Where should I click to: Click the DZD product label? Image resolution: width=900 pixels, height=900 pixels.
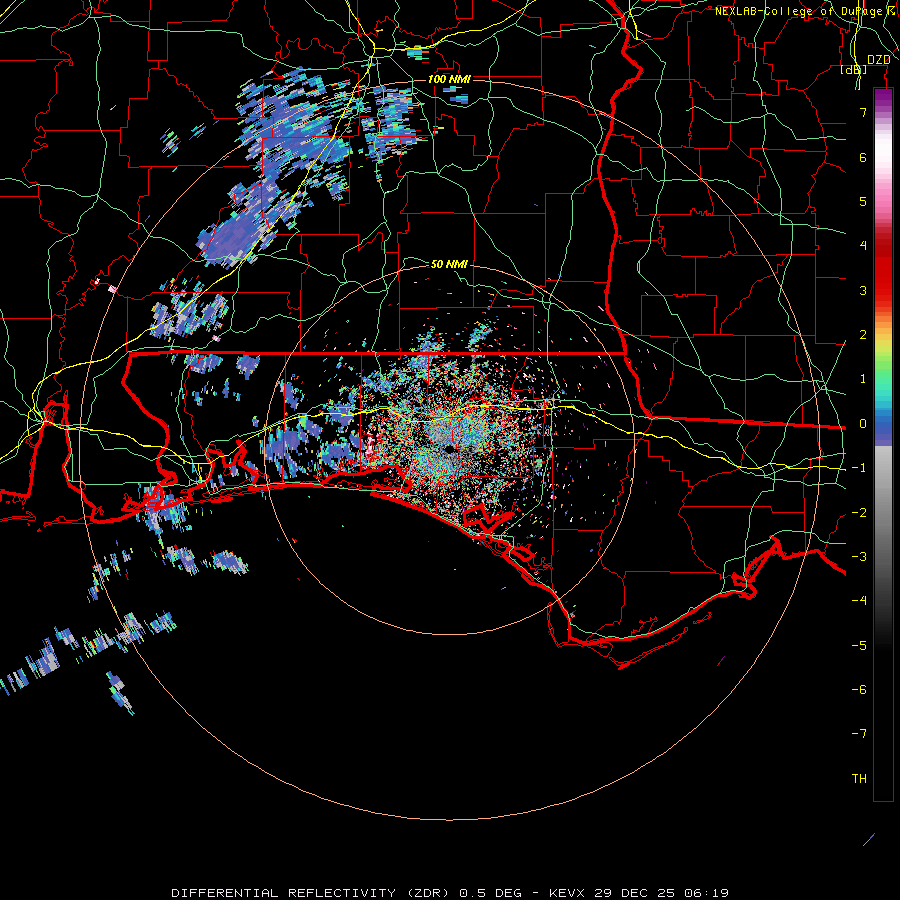(x=879, y=60)
